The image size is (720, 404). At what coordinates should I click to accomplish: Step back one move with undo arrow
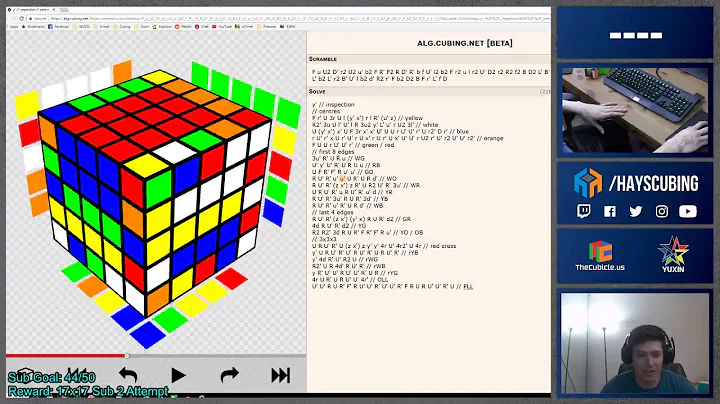[x=128, y=375]
